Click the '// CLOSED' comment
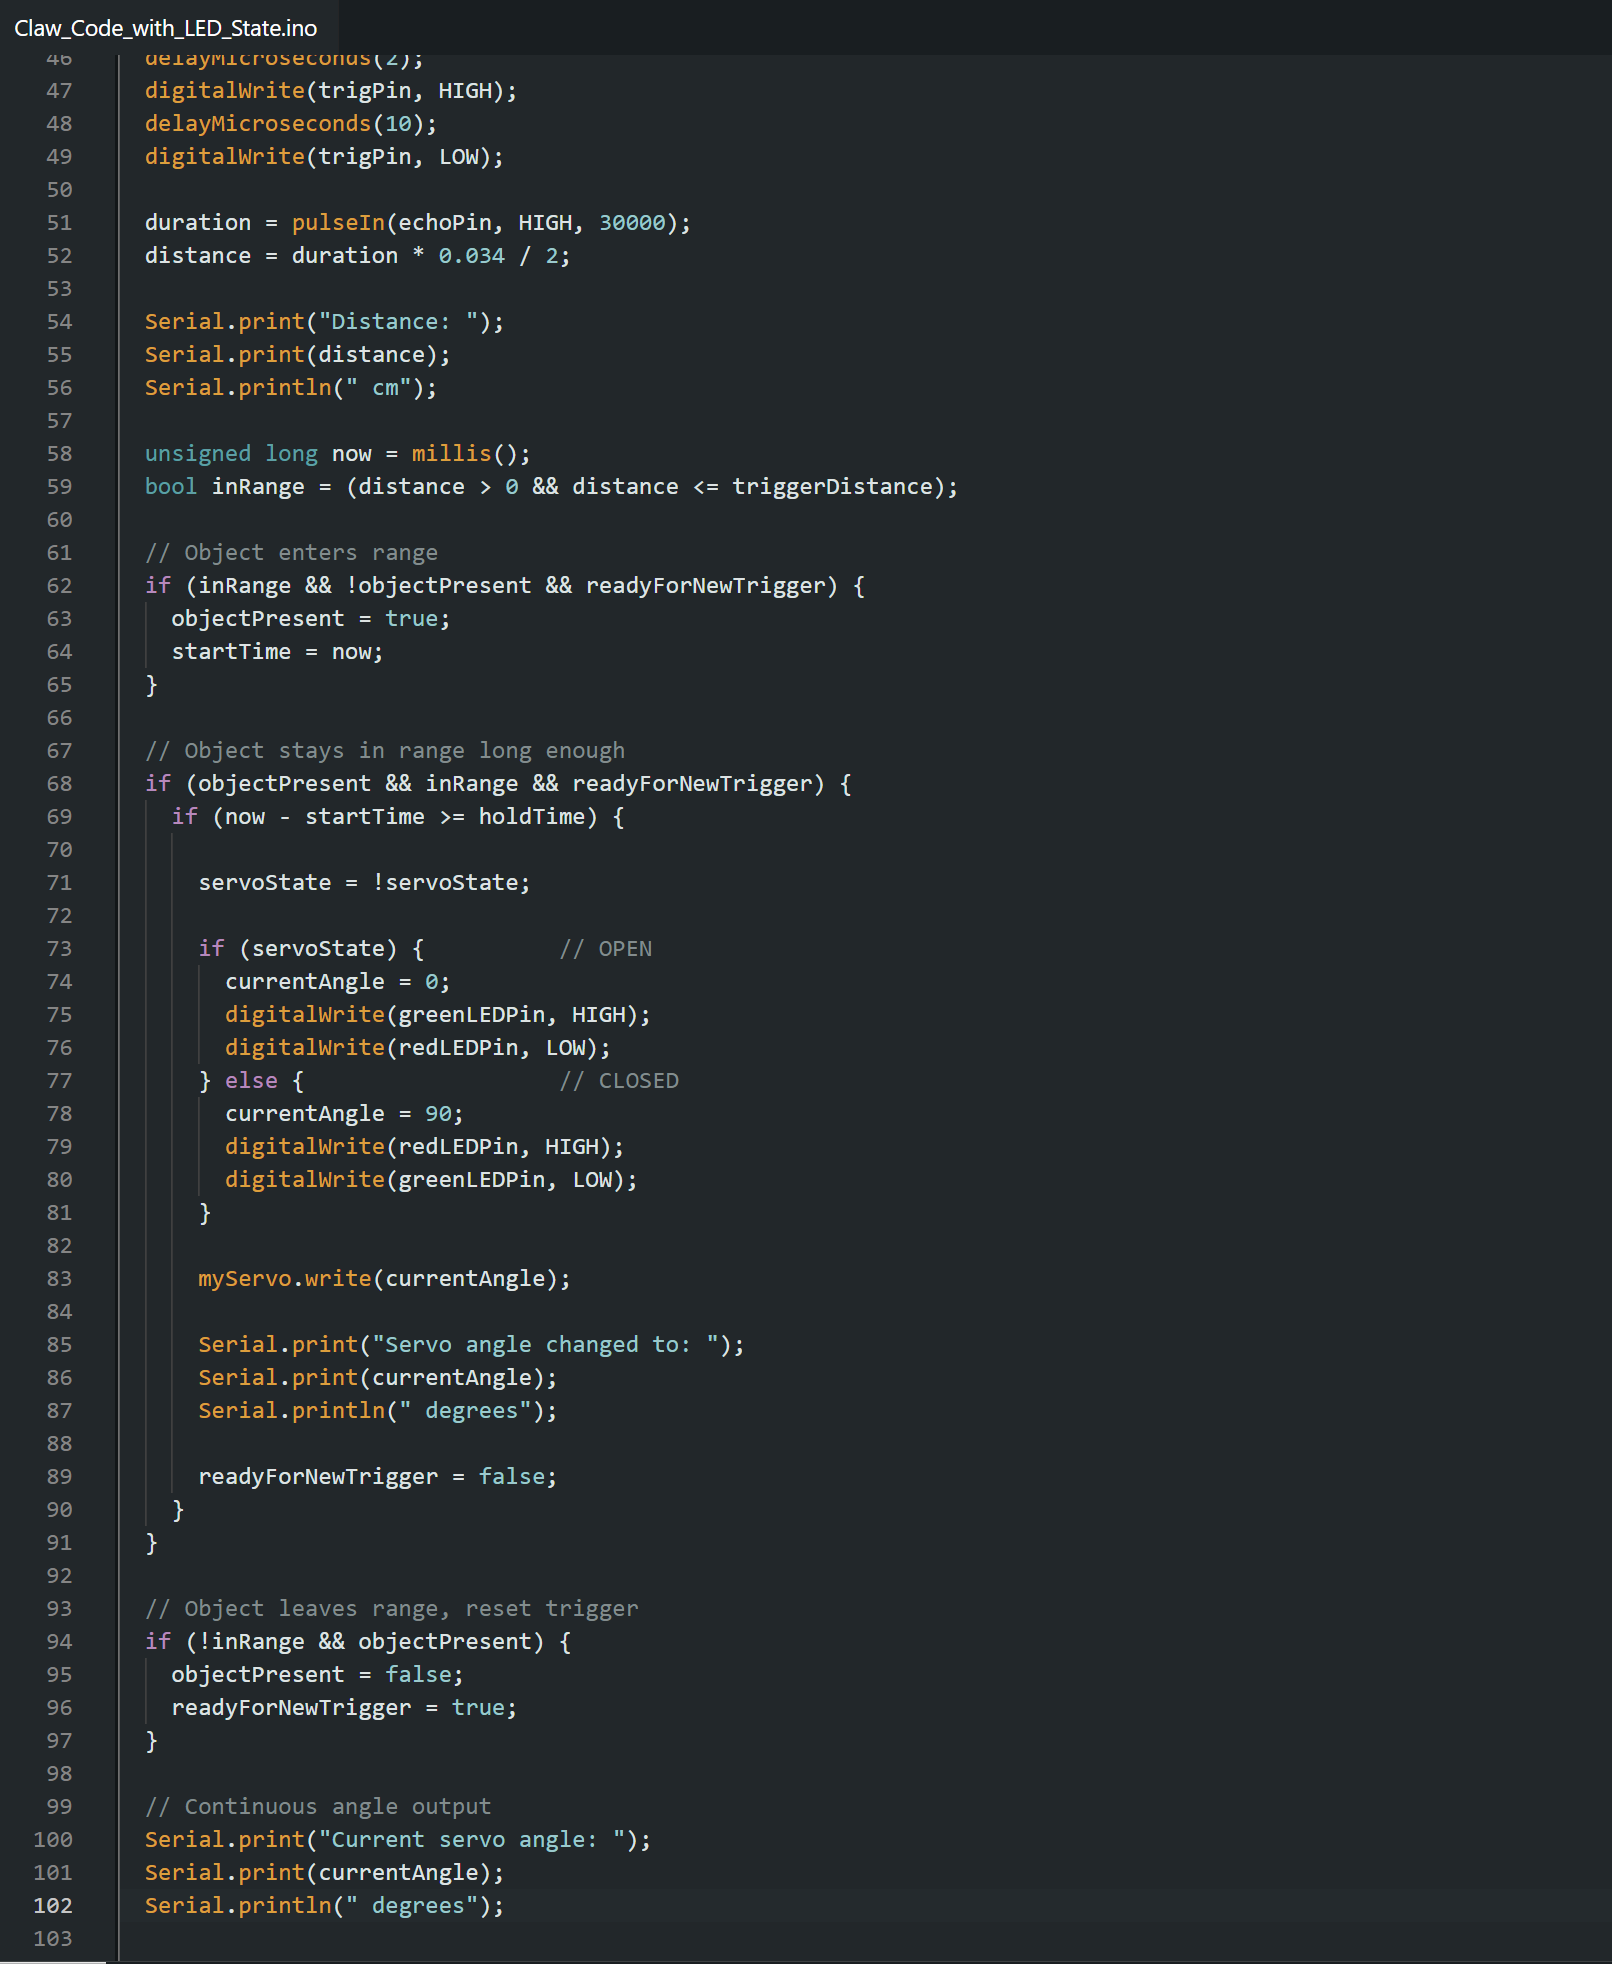The height and width of the screenshot is (1964, 1612). [x=619, y=1081]
